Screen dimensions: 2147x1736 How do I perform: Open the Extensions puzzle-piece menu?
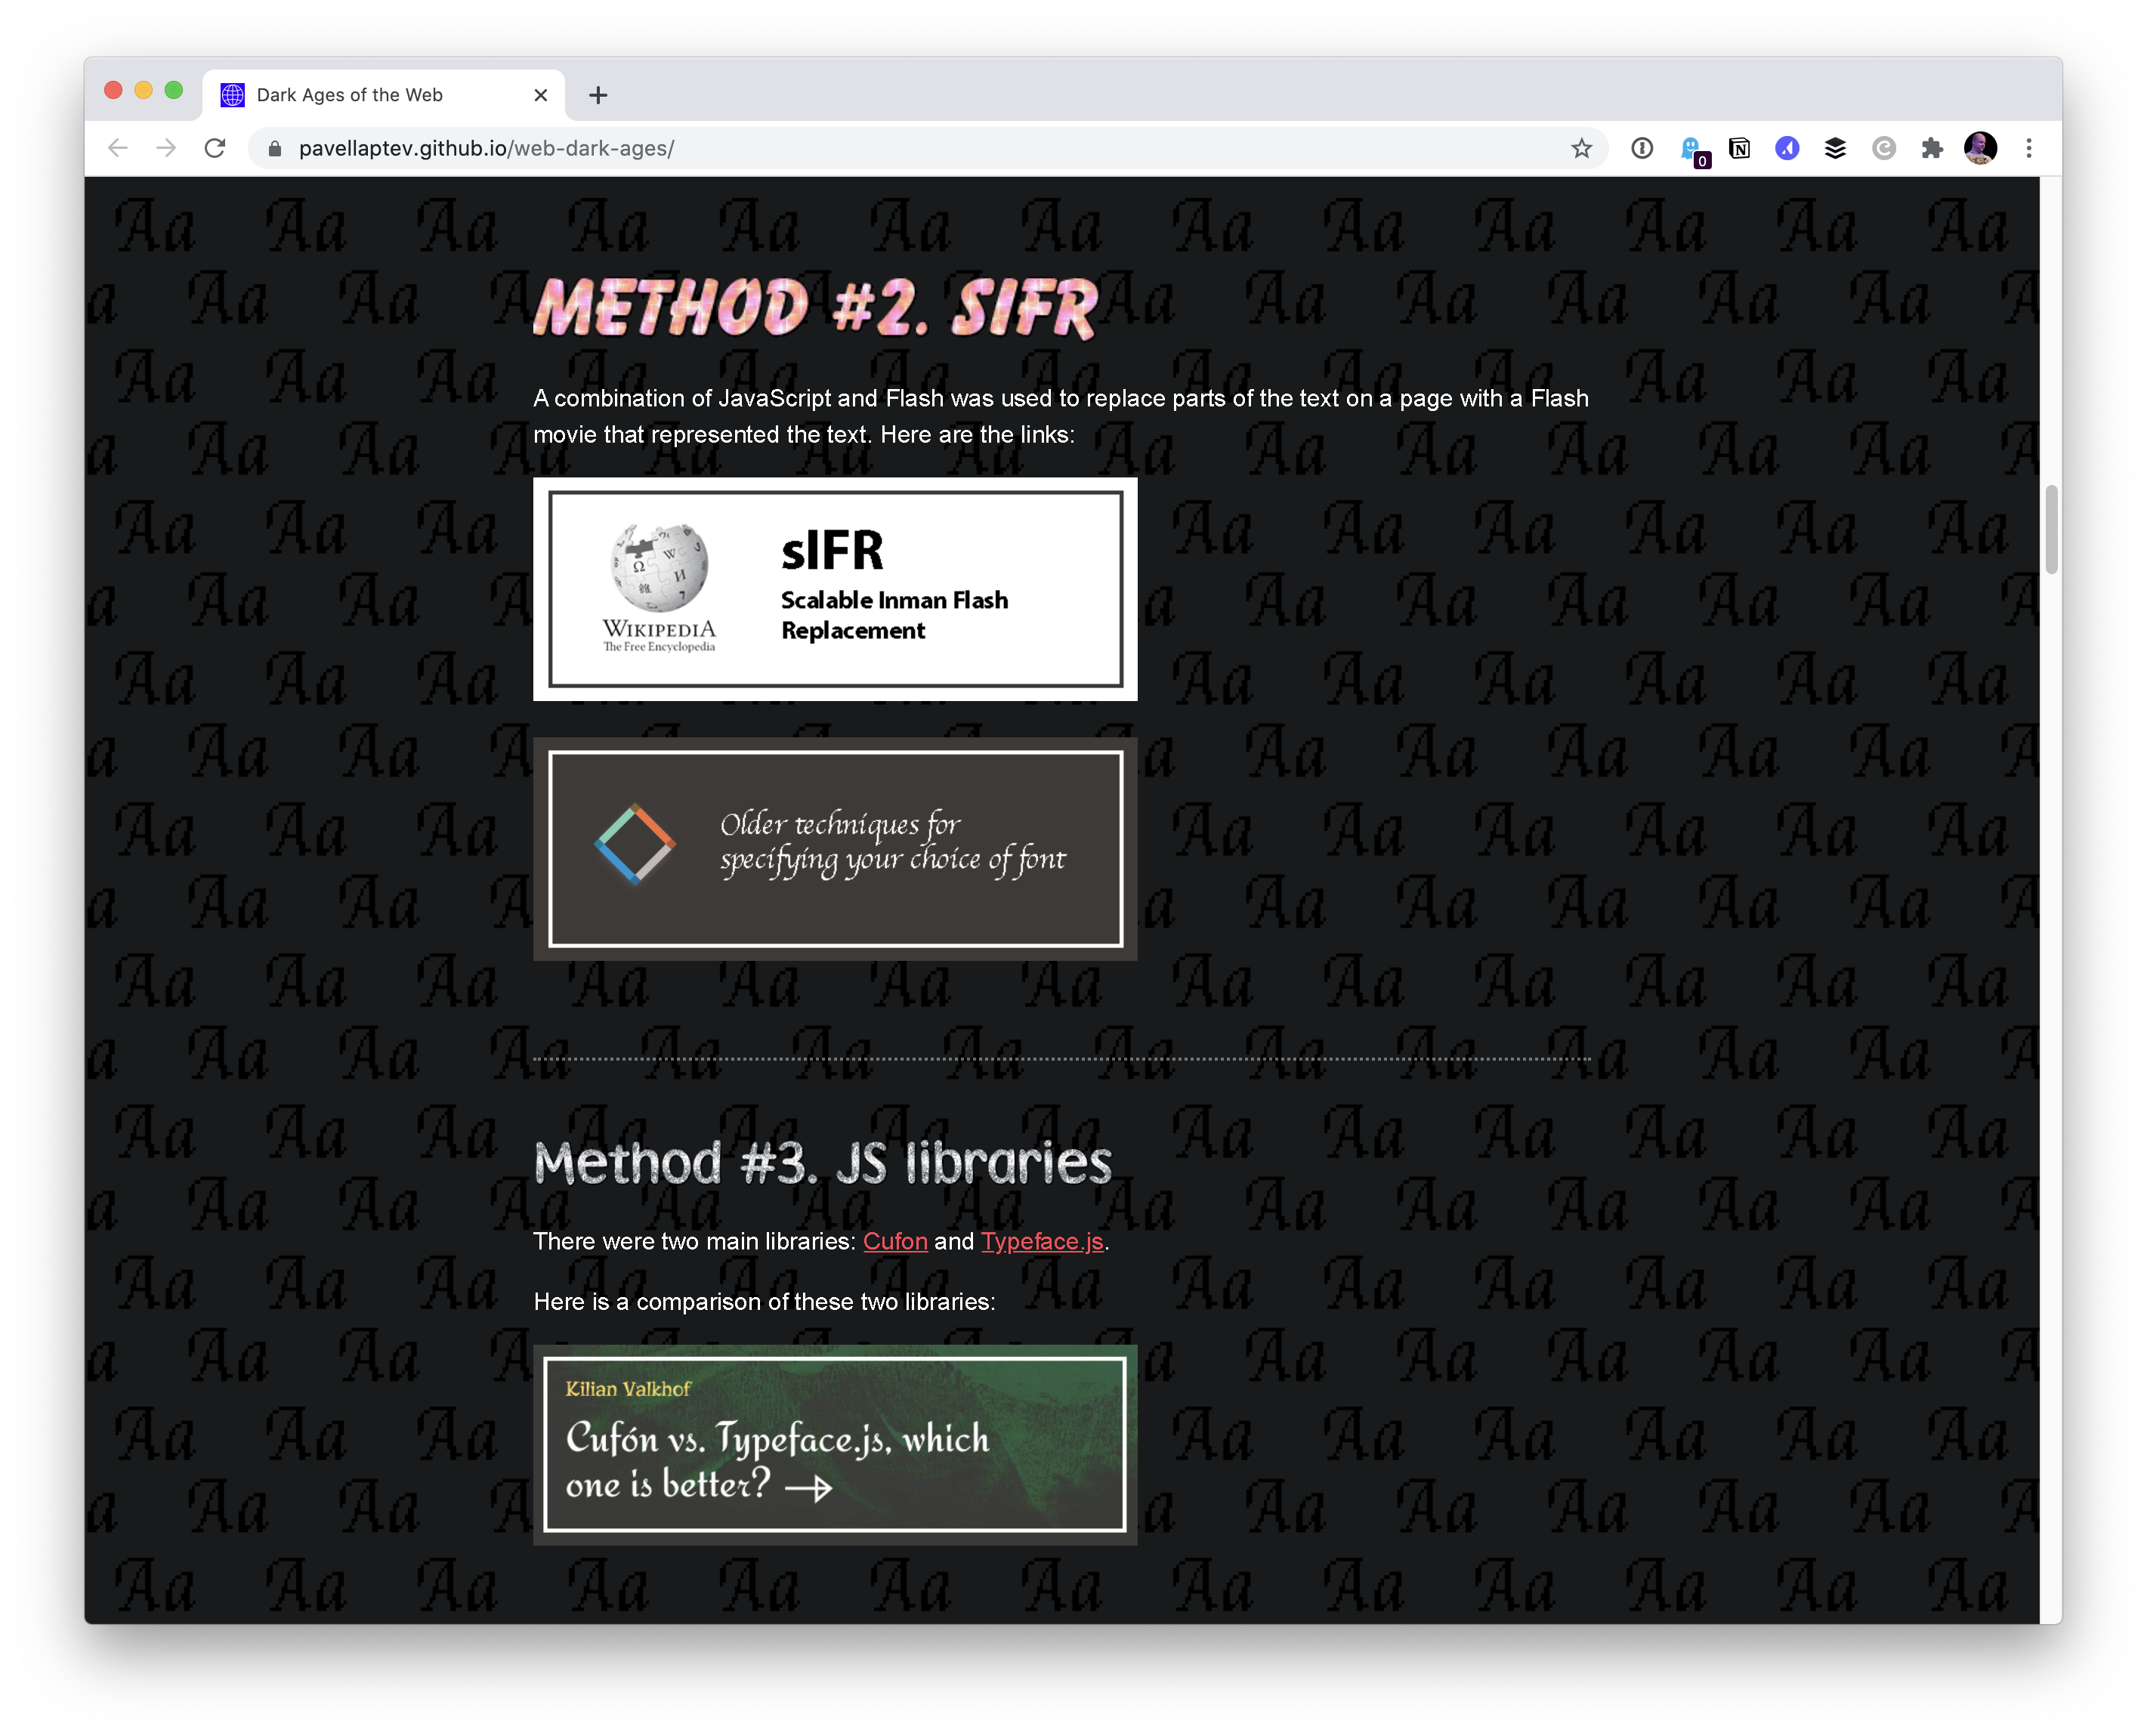coord(1932,148)
